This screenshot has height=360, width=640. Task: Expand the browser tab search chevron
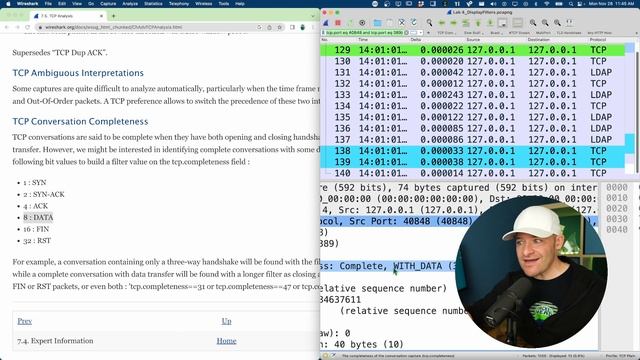tap(313, 16)
